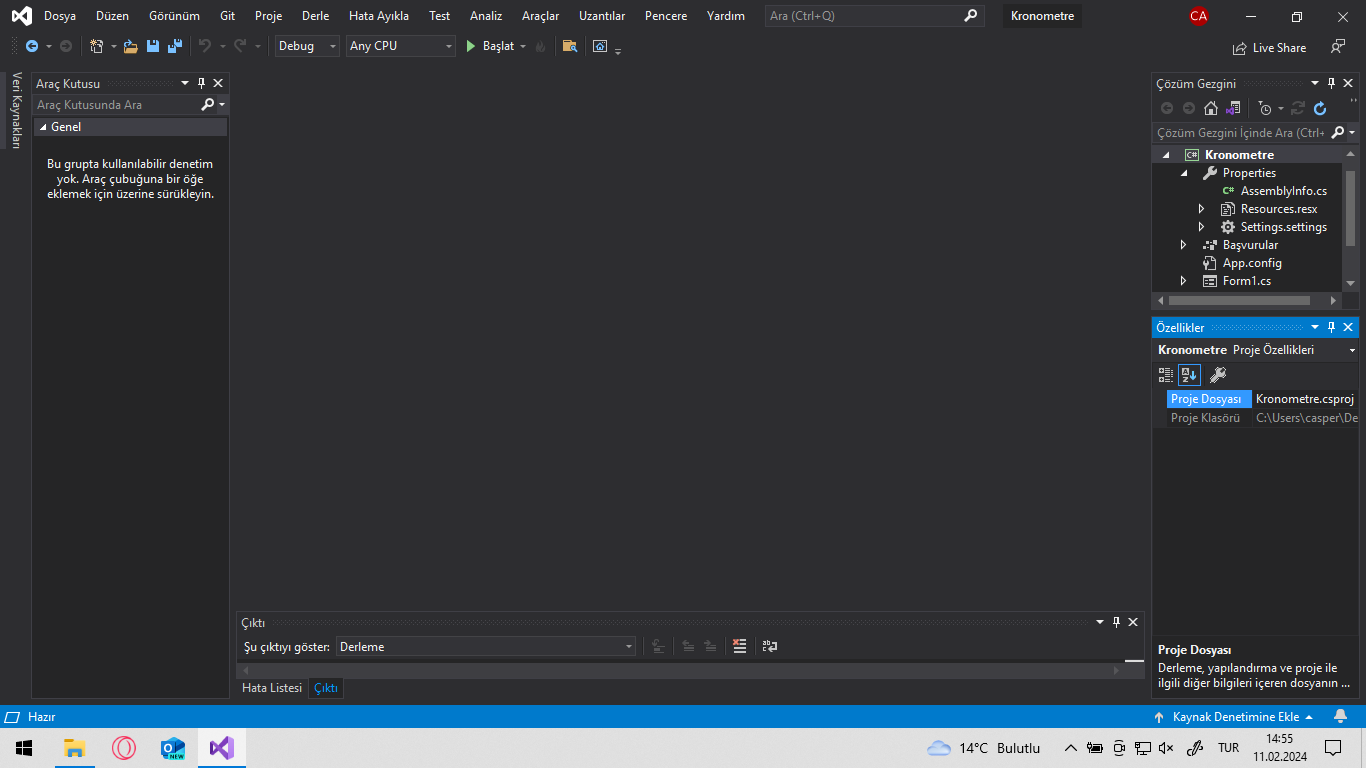Open the Kronometre Proje Özellikleri object dropdown
Screen dimensions: 1366x768
1352,350
